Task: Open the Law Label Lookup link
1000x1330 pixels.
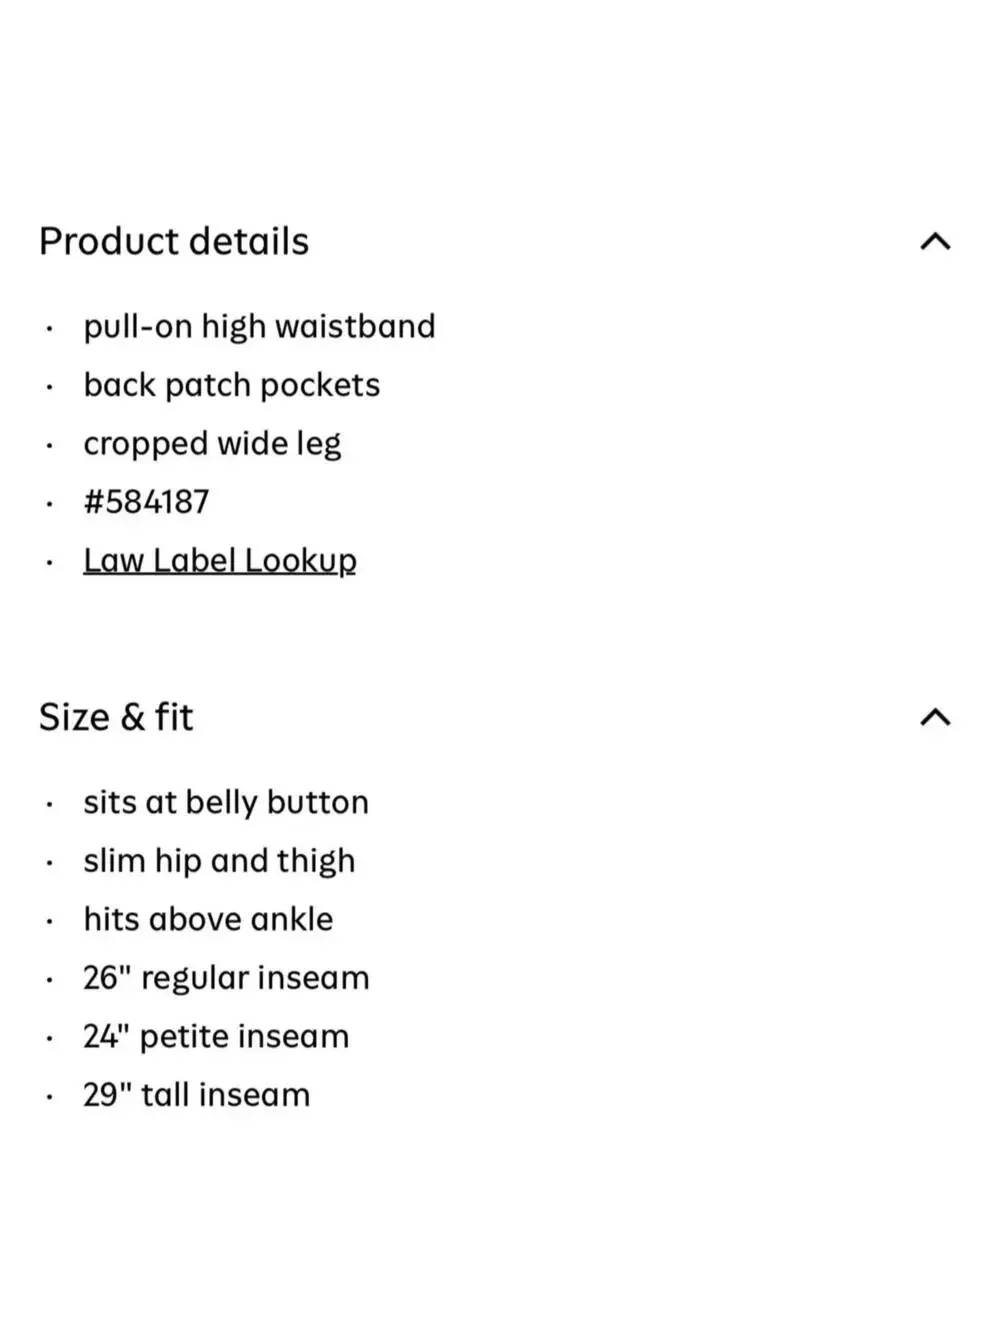Action: point(220,560)
